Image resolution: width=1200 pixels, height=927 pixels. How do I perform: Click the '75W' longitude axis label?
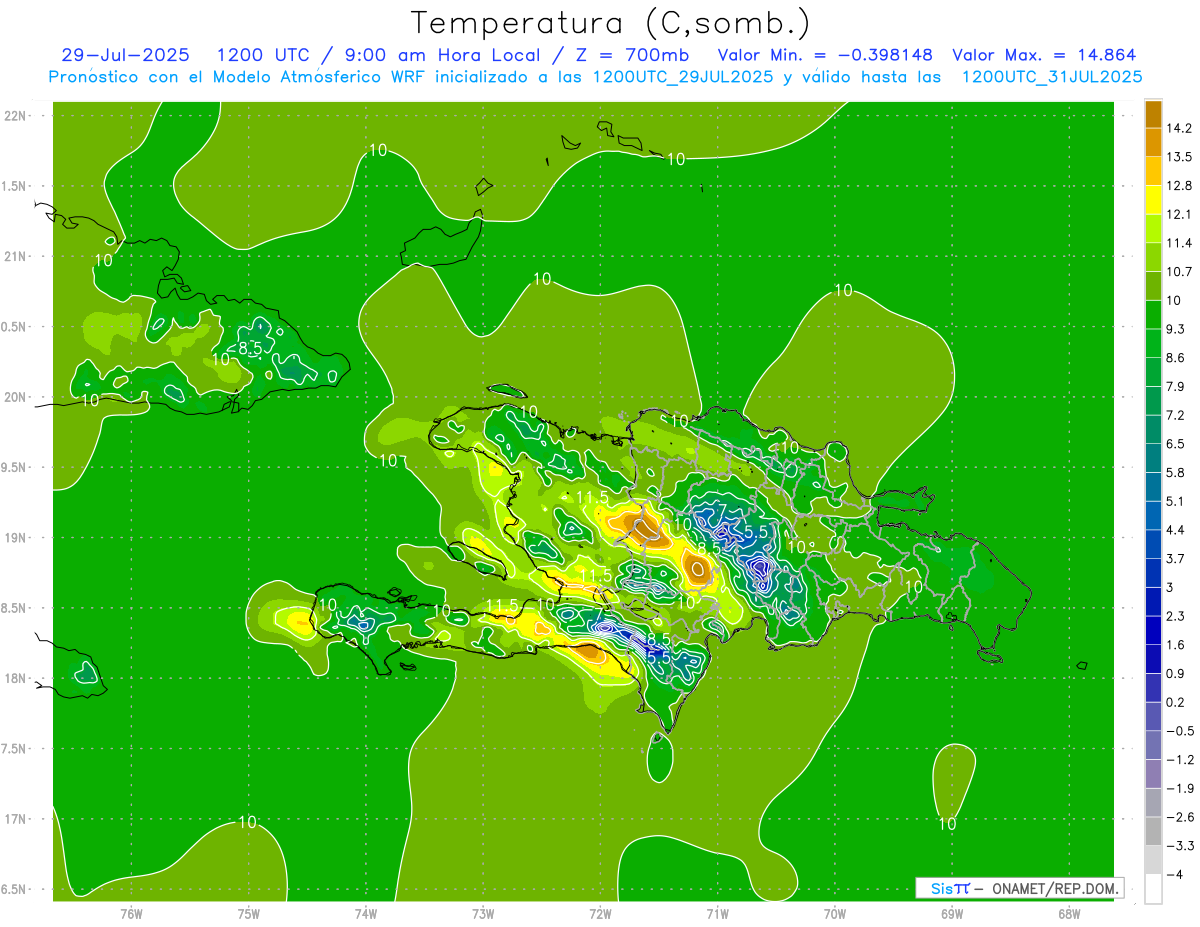(249, 913)
